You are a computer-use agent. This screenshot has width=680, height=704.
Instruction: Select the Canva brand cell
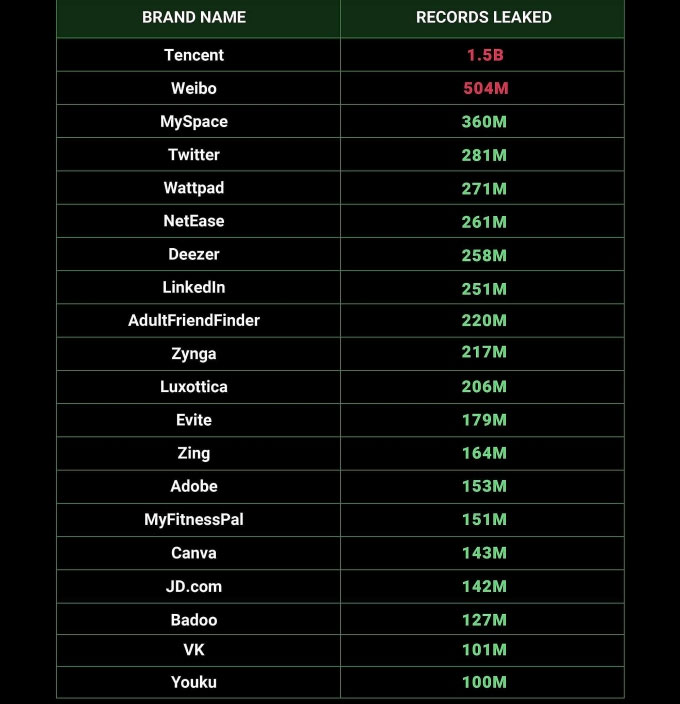[x=194, y=553]
